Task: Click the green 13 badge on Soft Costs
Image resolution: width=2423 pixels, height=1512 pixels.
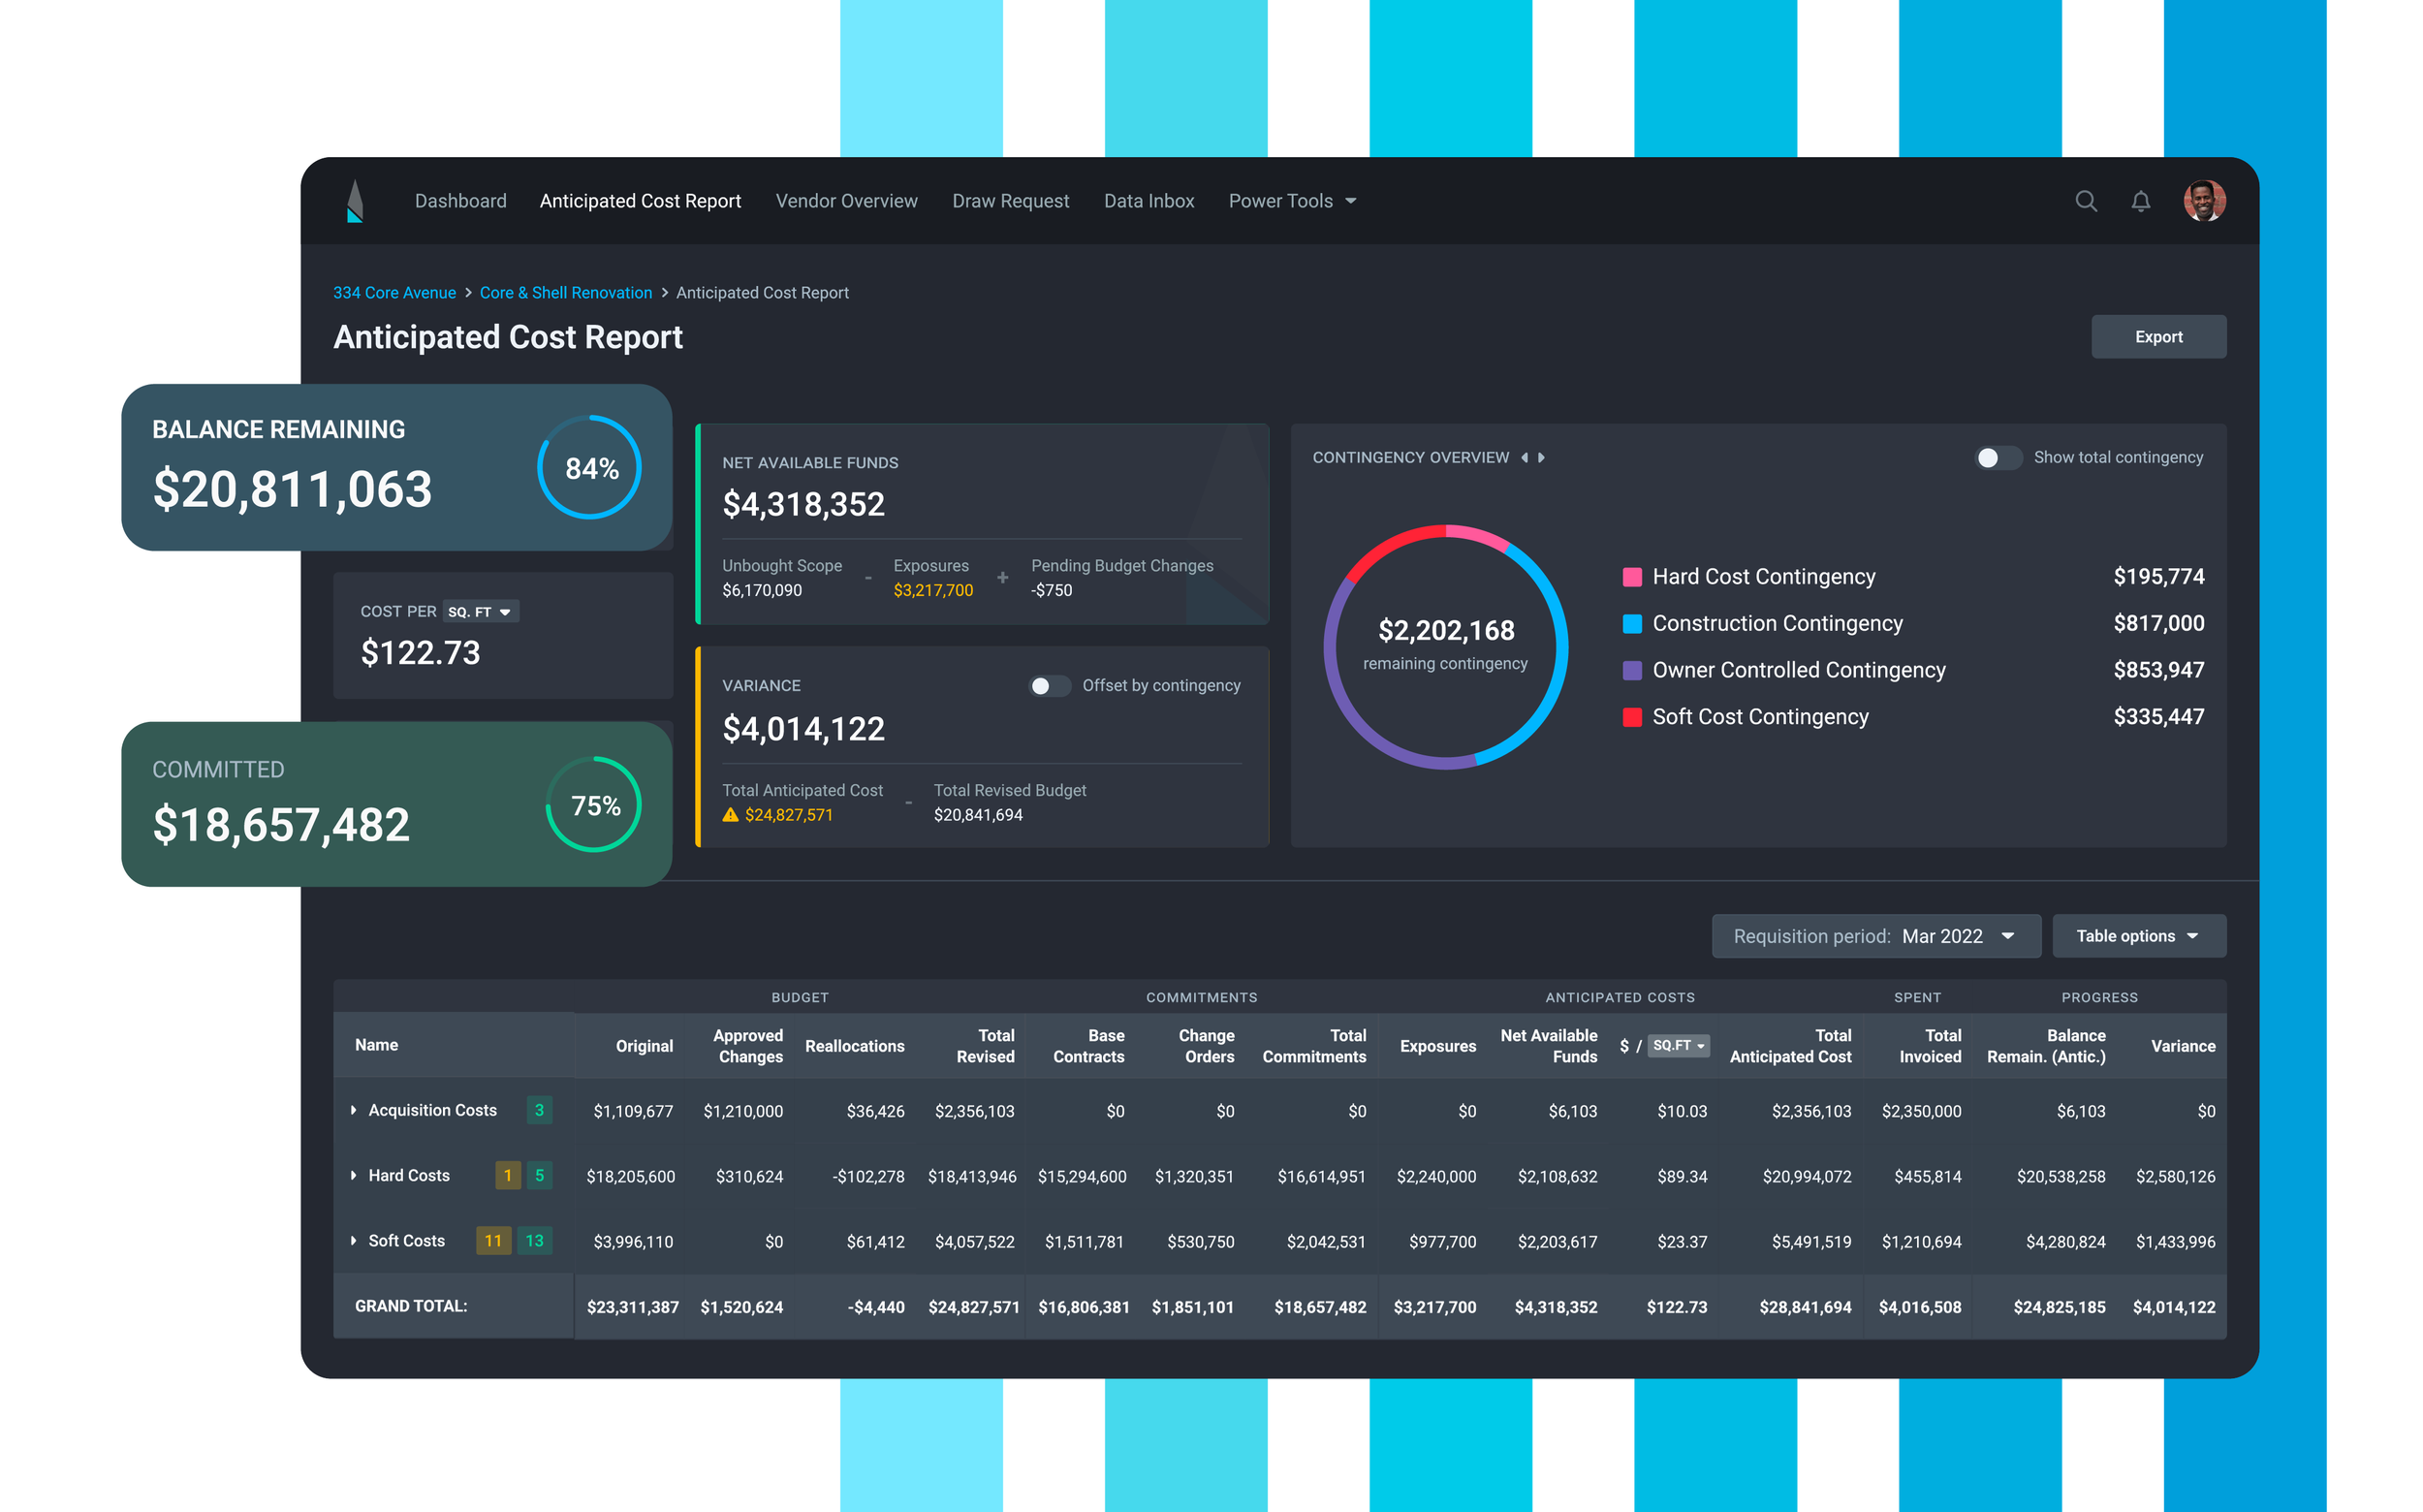Action: coord(534,1241)
